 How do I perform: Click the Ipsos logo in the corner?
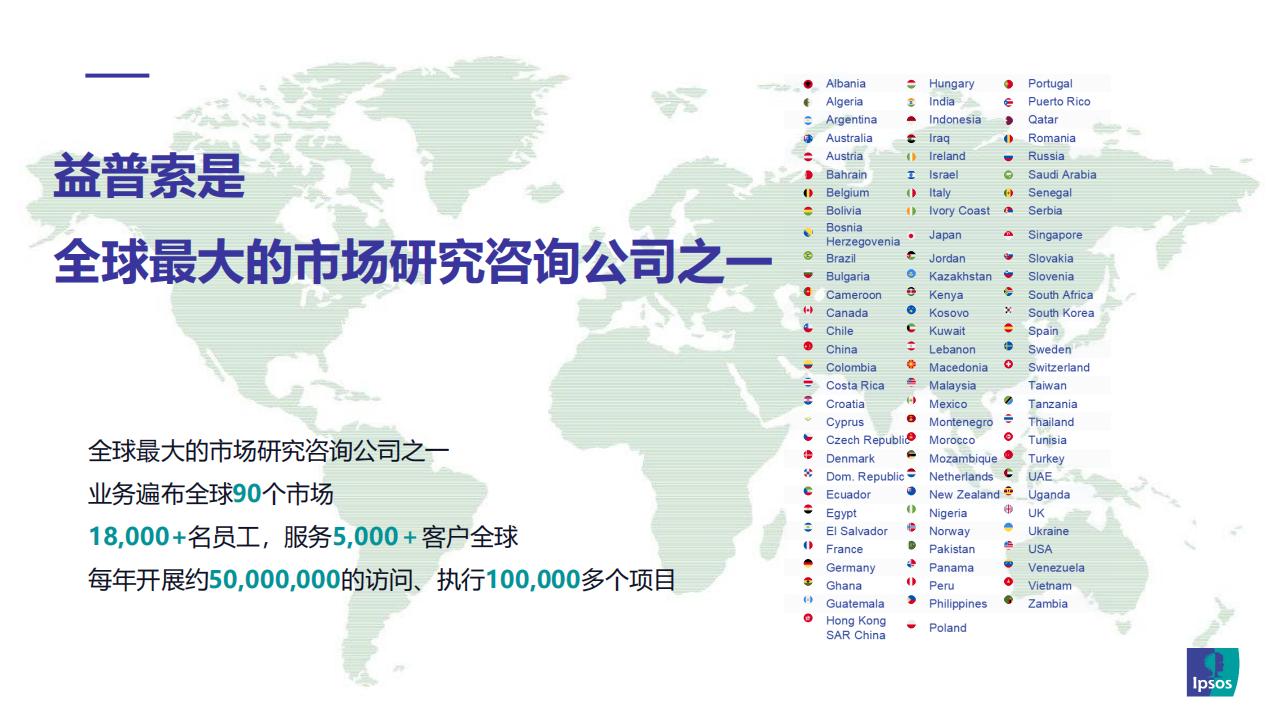1212,672
